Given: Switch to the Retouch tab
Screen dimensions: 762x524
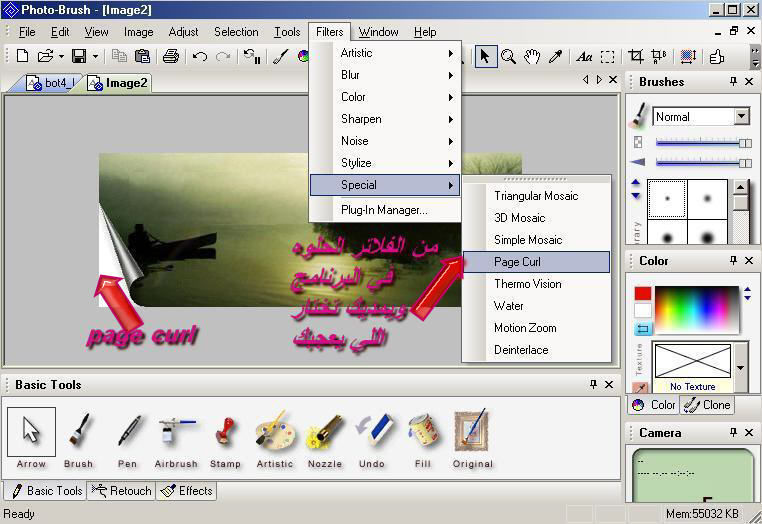Looking at the screenshot, I should pos(121,491).
